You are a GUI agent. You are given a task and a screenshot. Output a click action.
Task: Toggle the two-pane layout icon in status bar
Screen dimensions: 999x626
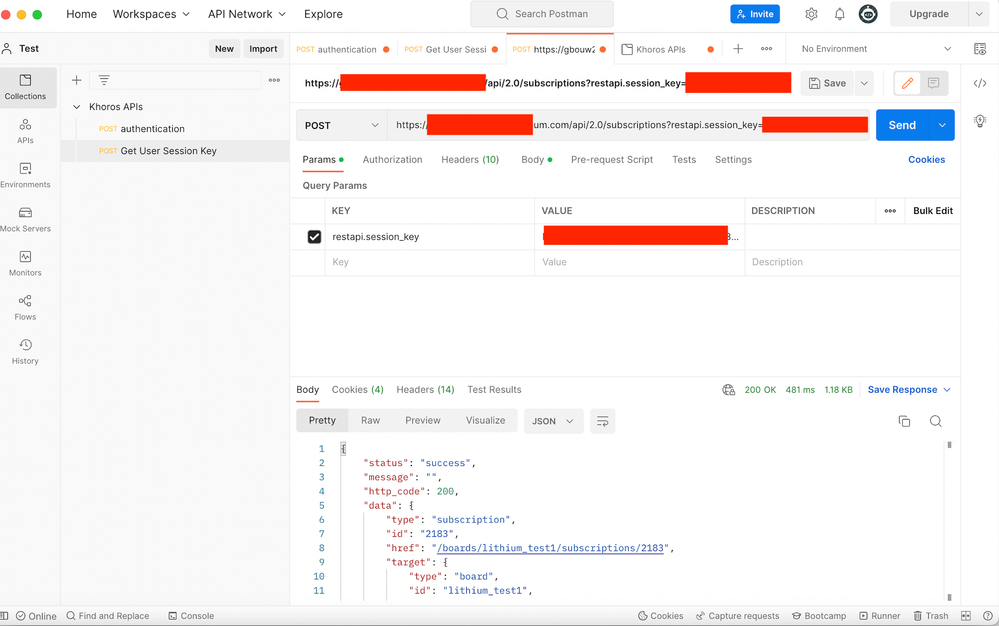tap(966, 616)
